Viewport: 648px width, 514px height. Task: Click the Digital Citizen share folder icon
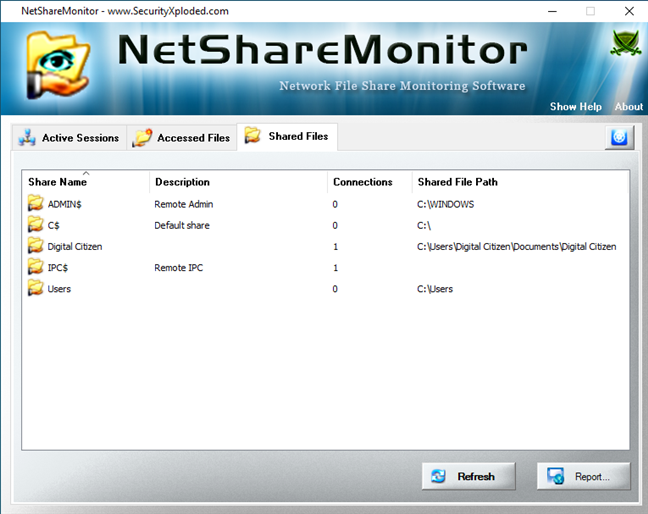point(36,246)
